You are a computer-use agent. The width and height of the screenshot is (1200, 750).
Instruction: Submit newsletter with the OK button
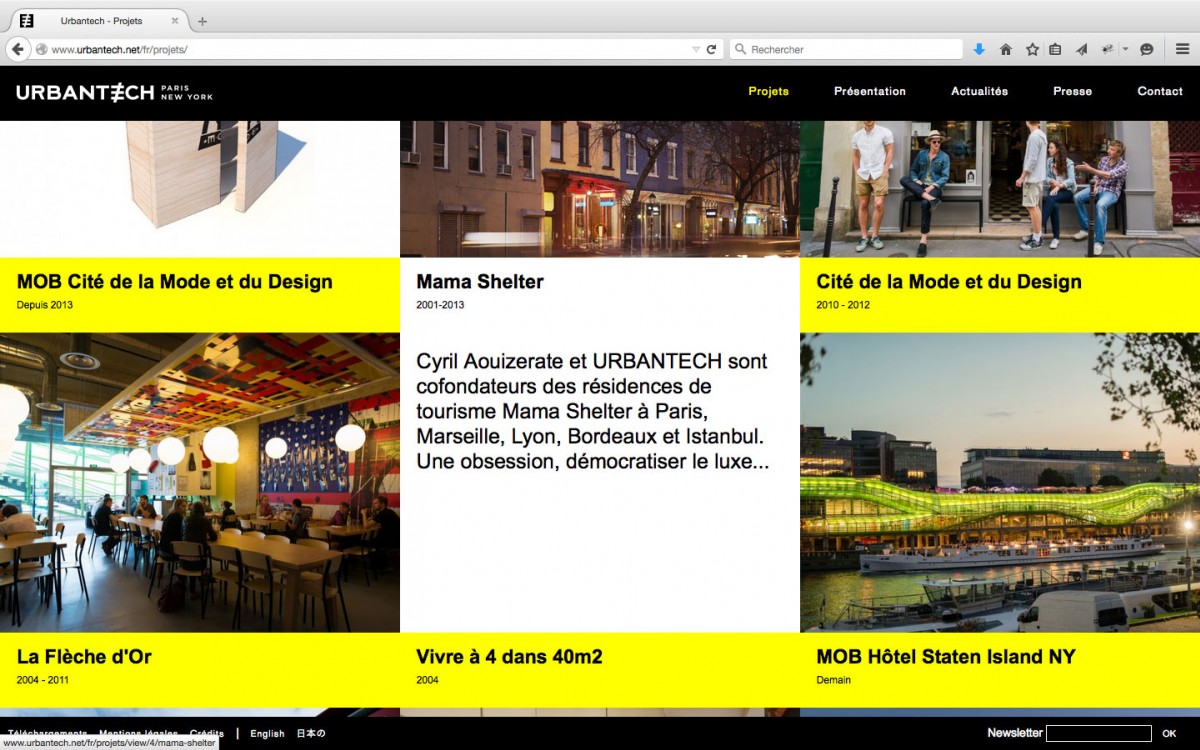(1169, 733)
